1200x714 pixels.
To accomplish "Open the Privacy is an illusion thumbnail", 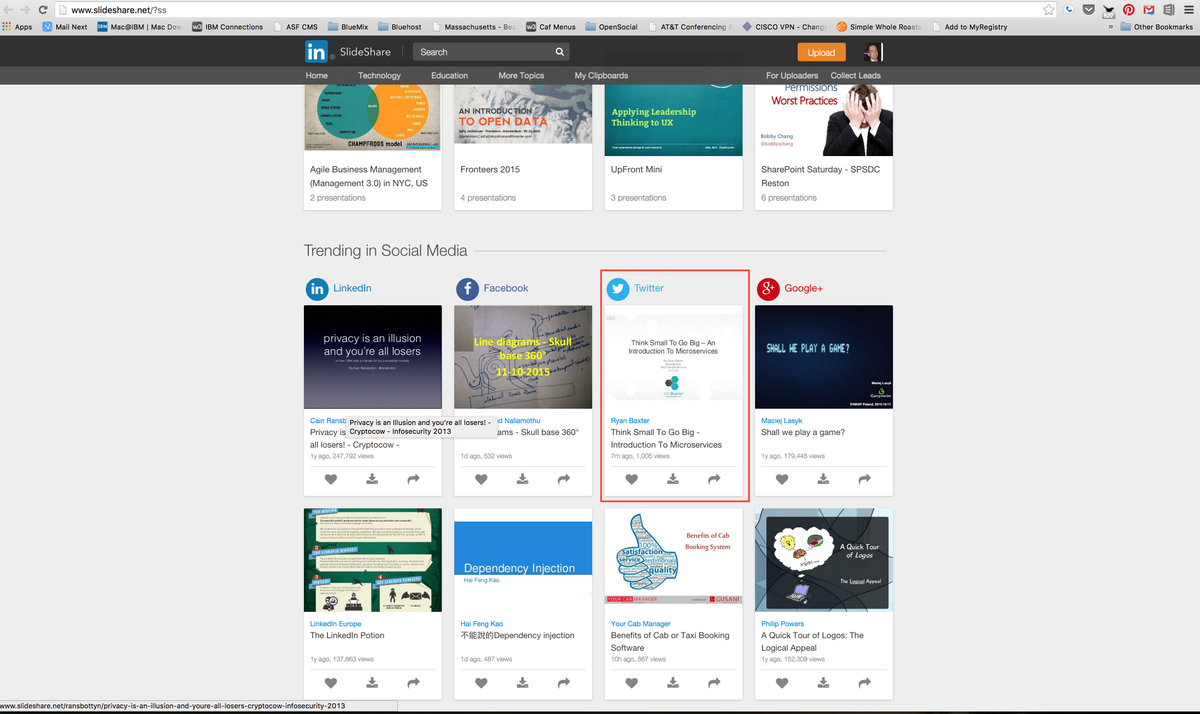I will tap(373, 357).
